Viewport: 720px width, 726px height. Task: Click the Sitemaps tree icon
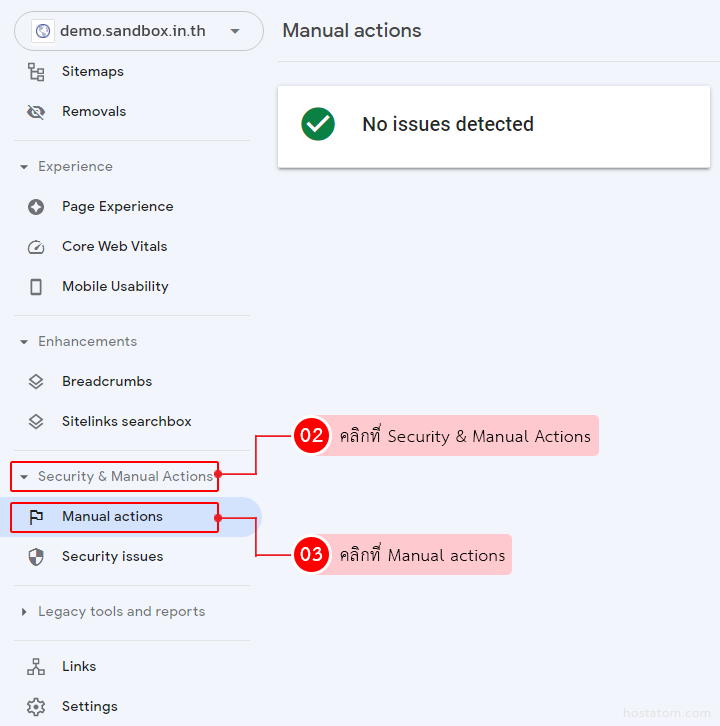[x=36, y=72]
